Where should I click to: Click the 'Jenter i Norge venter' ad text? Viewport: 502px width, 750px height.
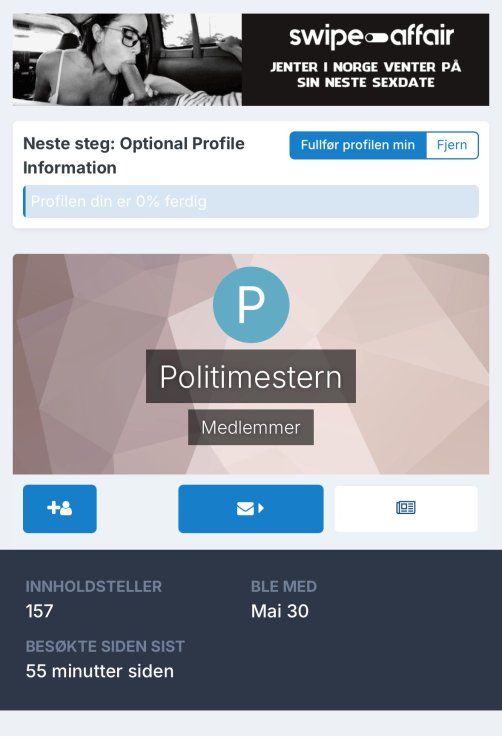click(x=366, y=75)
